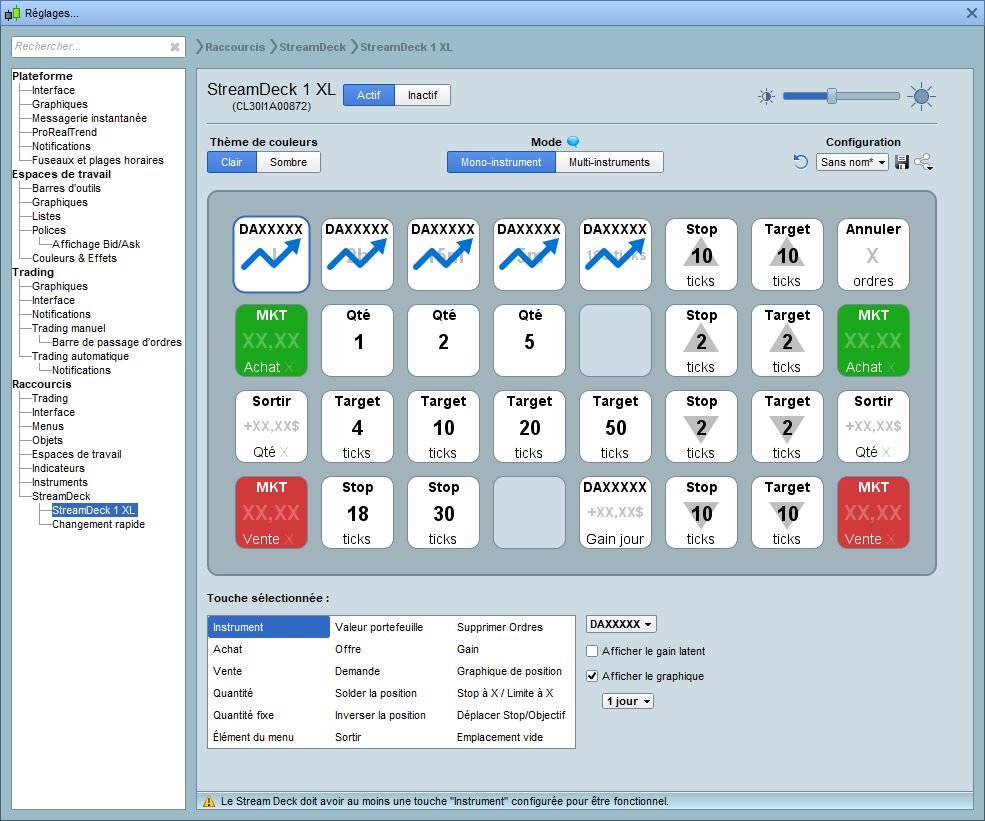The width and height of the screenshot is (985, 821).
Task: Switch mode to Mono-instrument
Action: (x=501, y=162)
